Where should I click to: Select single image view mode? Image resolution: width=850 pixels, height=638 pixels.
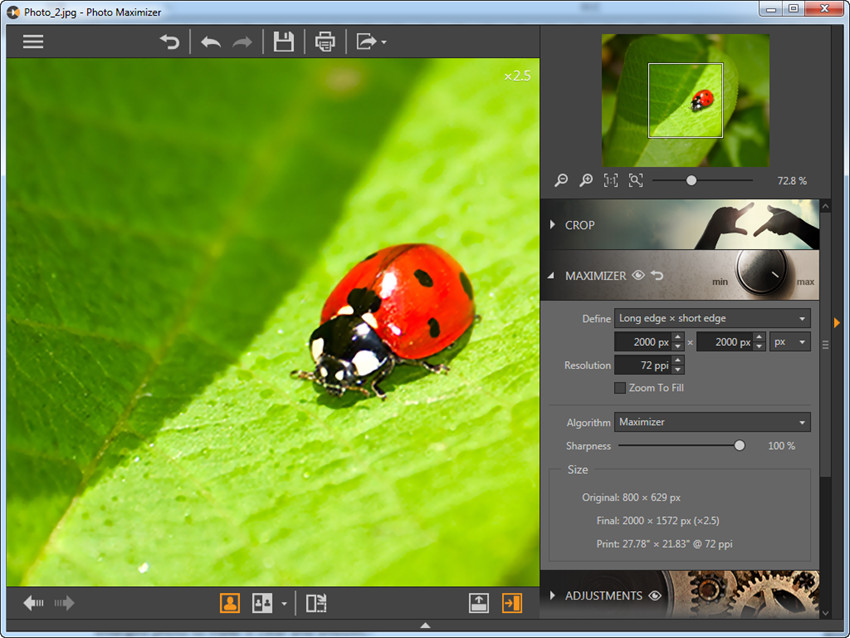tap(230, 603)
